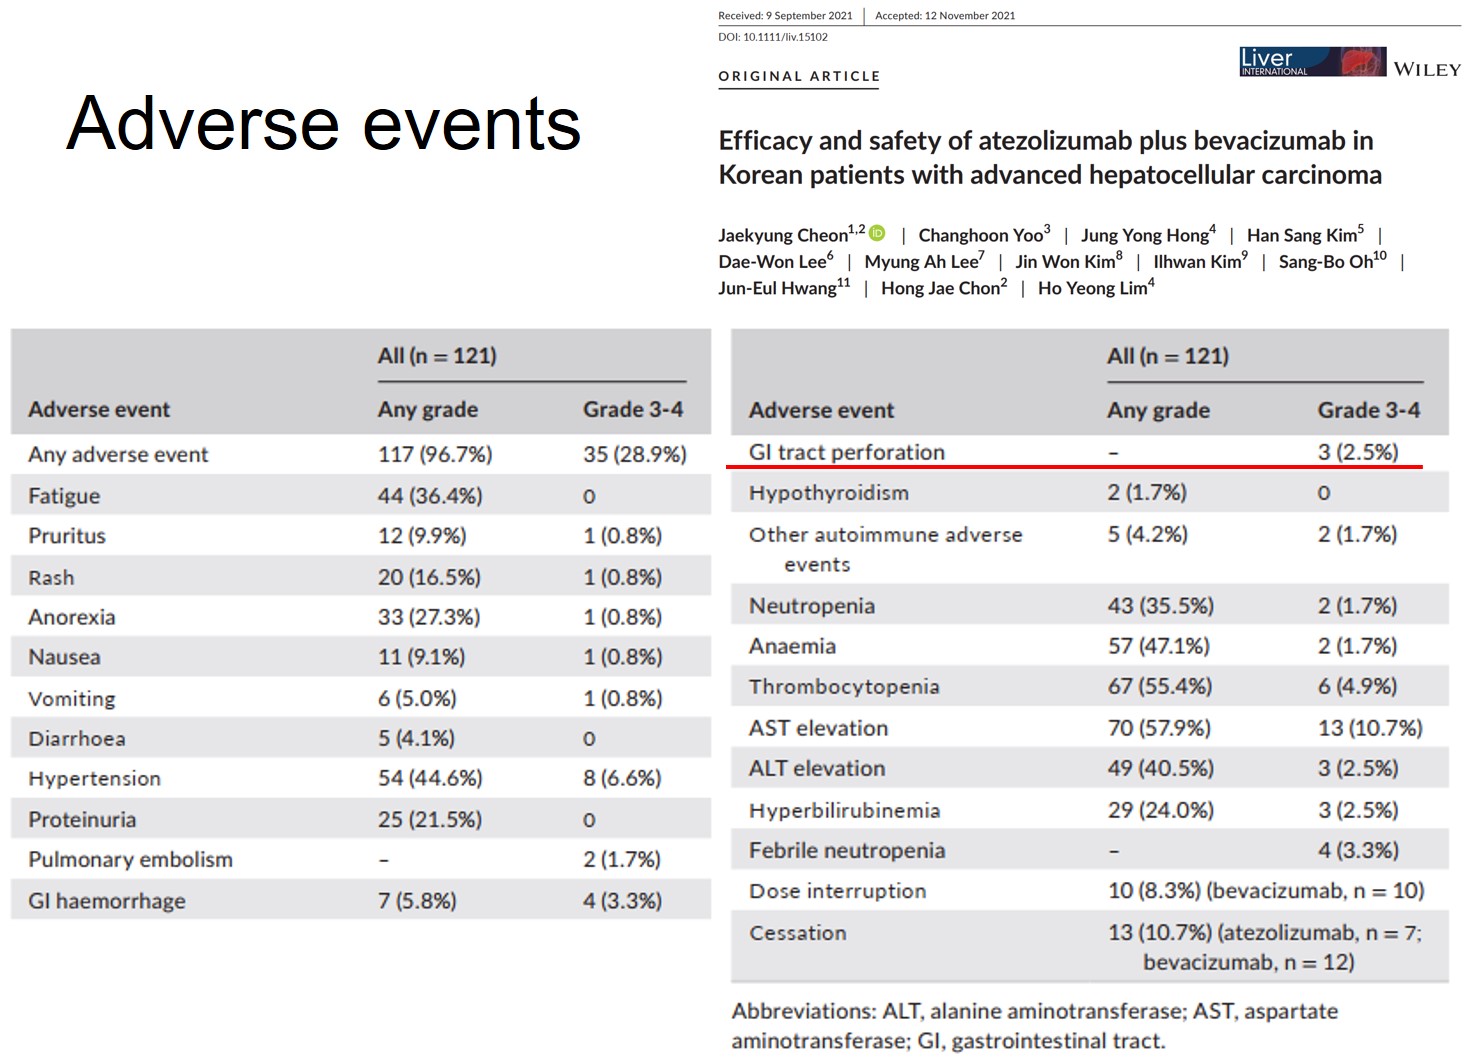Click the "Nausea" row label
This screenshot has height=1064, width=1471.
click(64, 657)
